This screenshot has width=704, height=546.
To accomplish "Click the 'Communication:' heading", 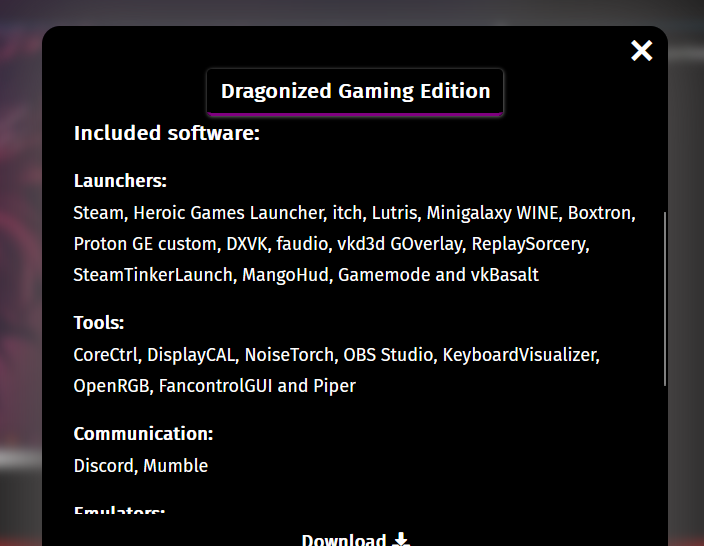I will point(143,434).
